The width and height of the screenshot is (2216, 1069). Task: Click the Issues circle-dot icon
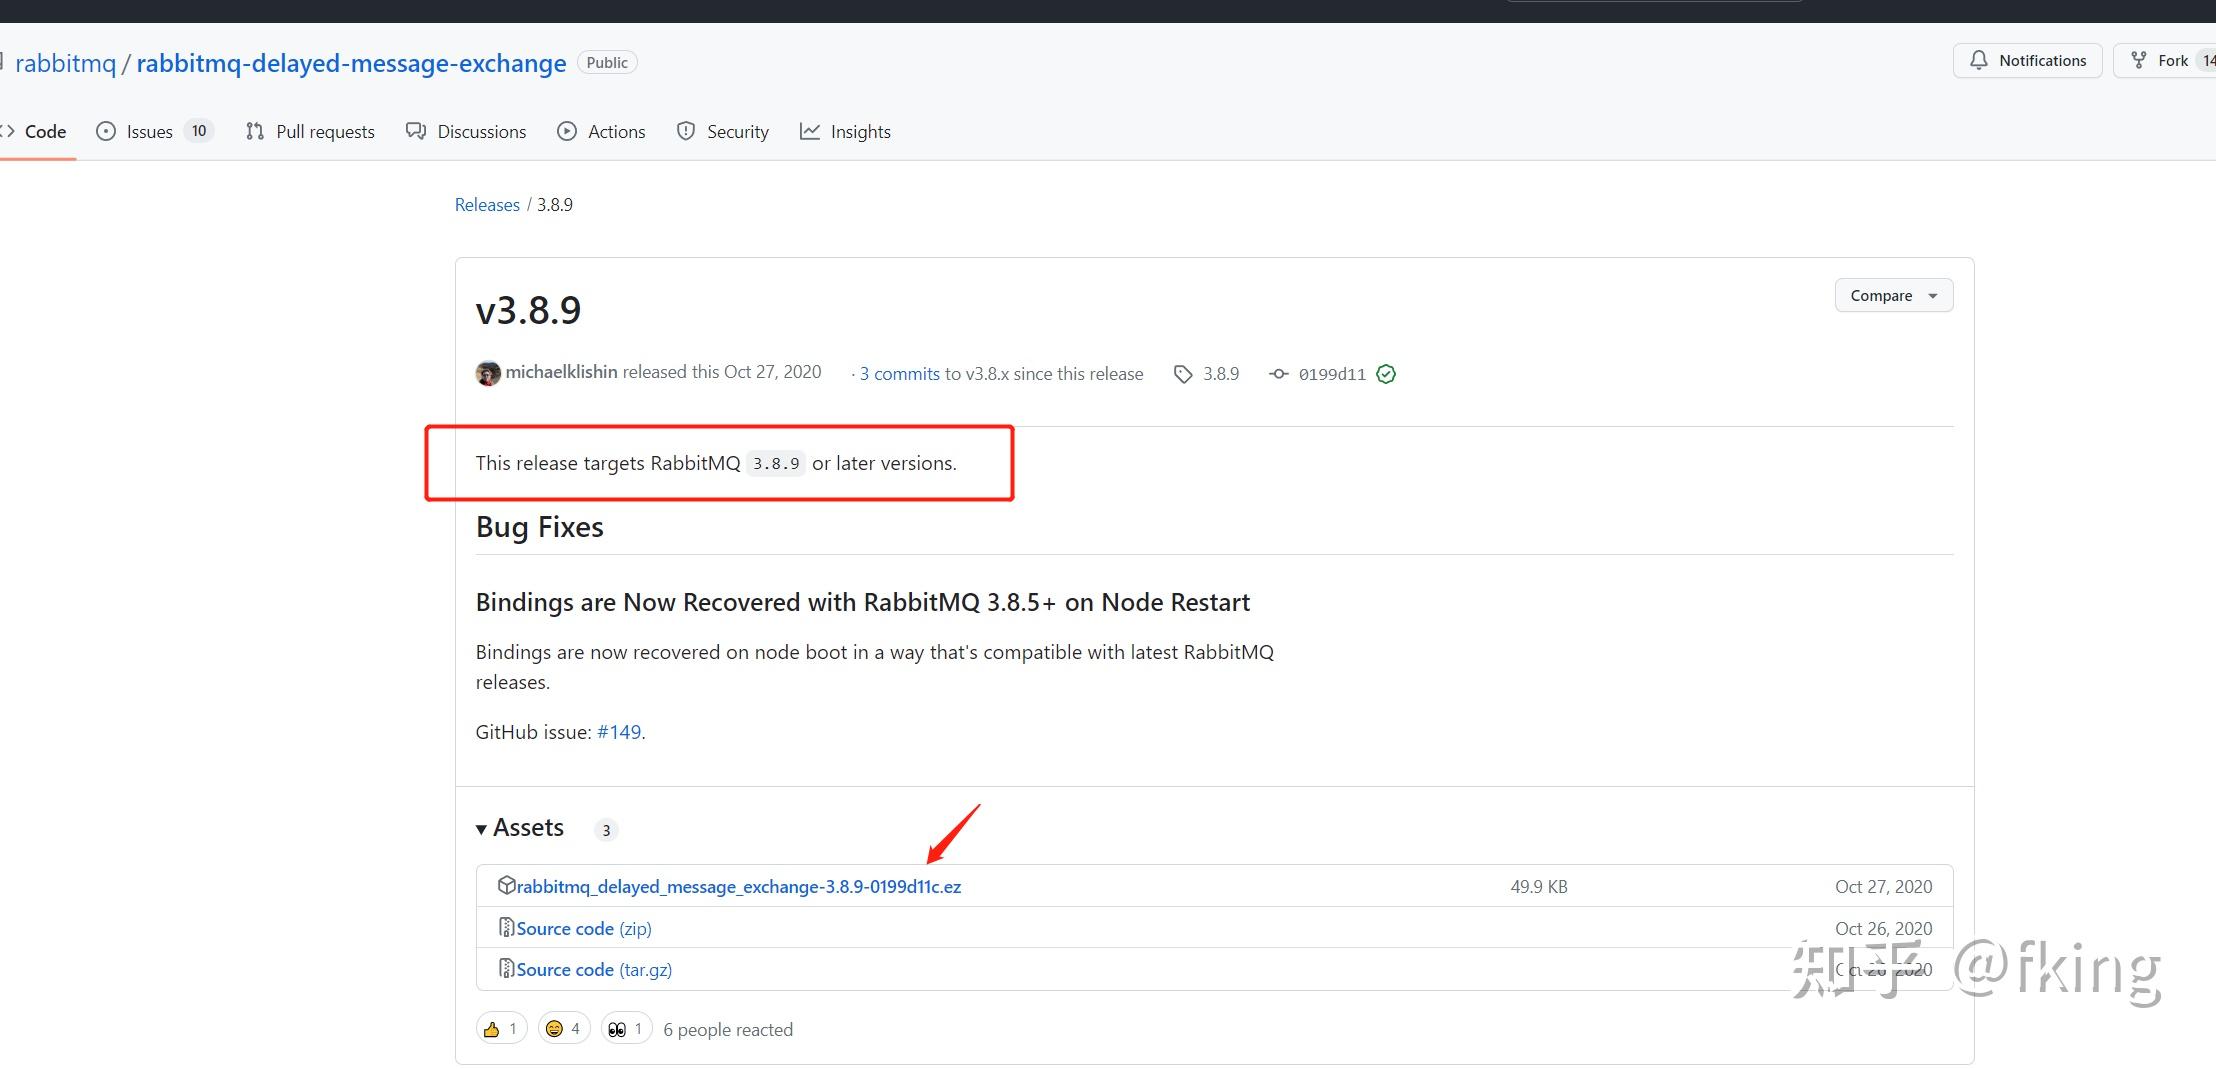[106, 131]
